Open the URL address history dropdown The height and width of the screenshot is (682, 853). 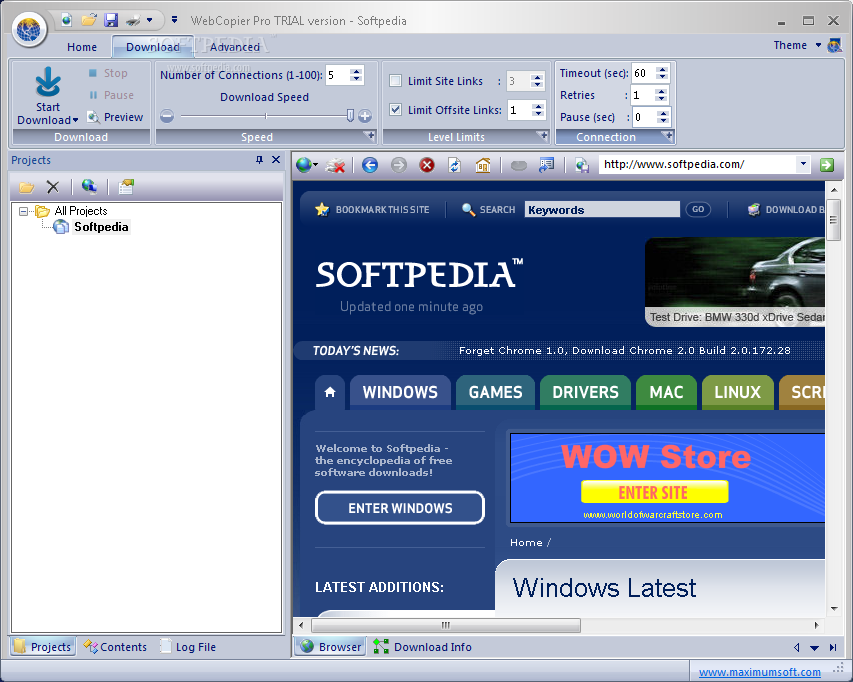coord(803,164)
